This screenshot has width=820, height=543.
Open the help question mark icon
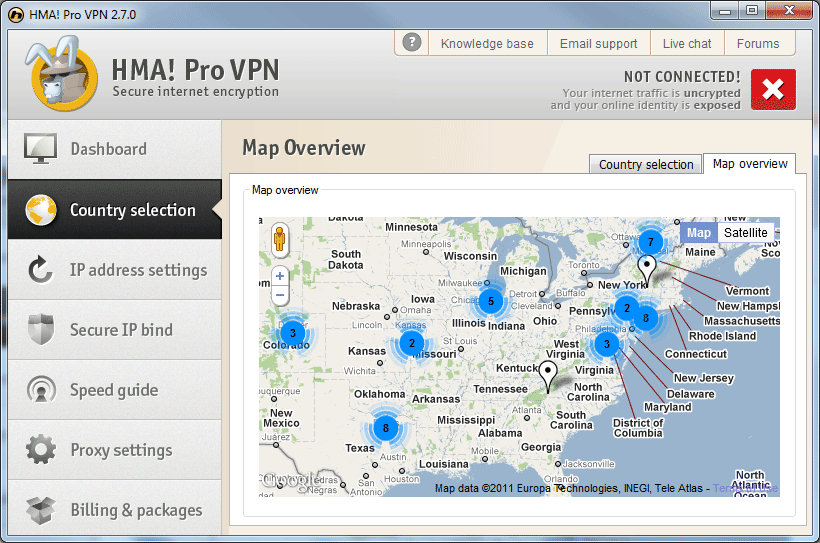tap(412, 42)
